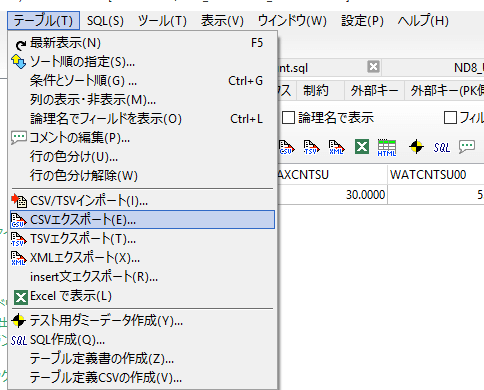Viewport: 484px width, 390px height.
Task: Click XML export icon in right toolbar
Action: coord(337,147)
